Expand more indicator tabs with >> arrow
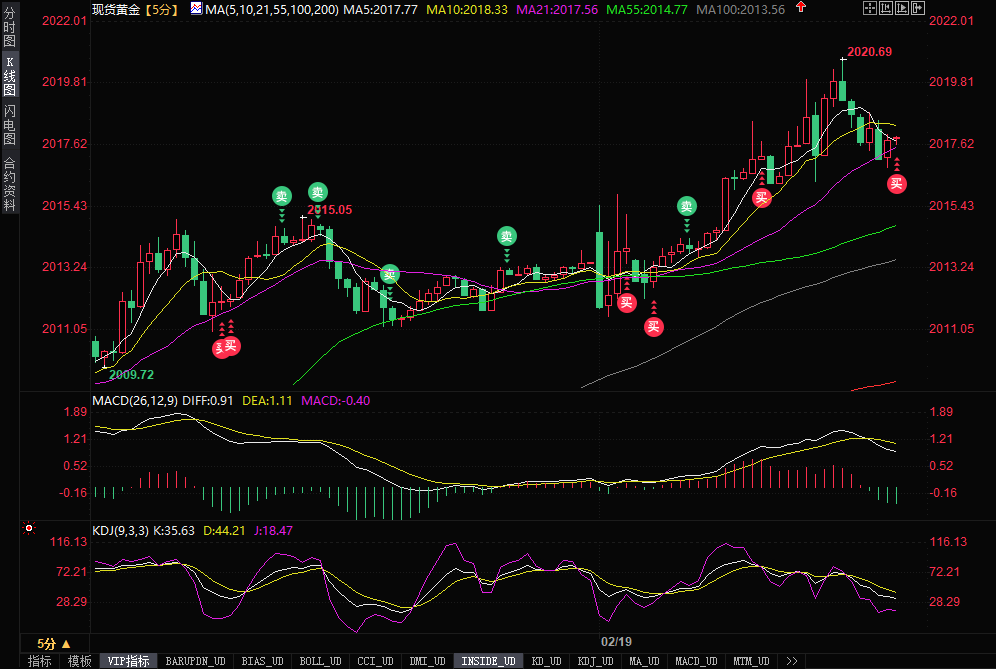996x669 pixels. pyautogui.click(x=791, y=661)
